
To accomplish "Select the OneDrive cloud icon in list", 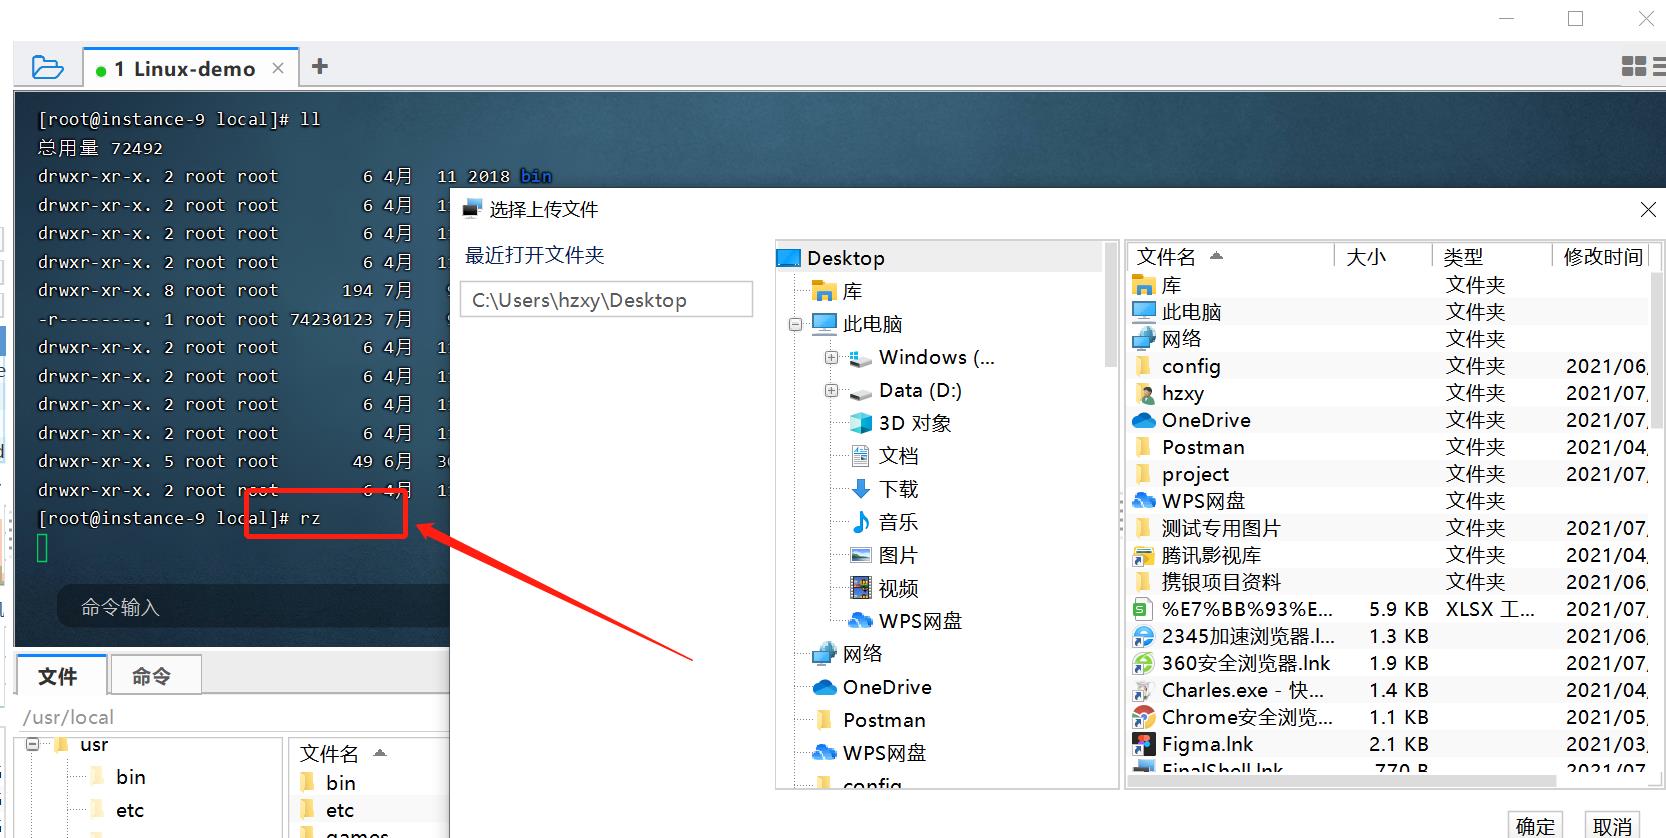I will click(x=1143, y=420).
